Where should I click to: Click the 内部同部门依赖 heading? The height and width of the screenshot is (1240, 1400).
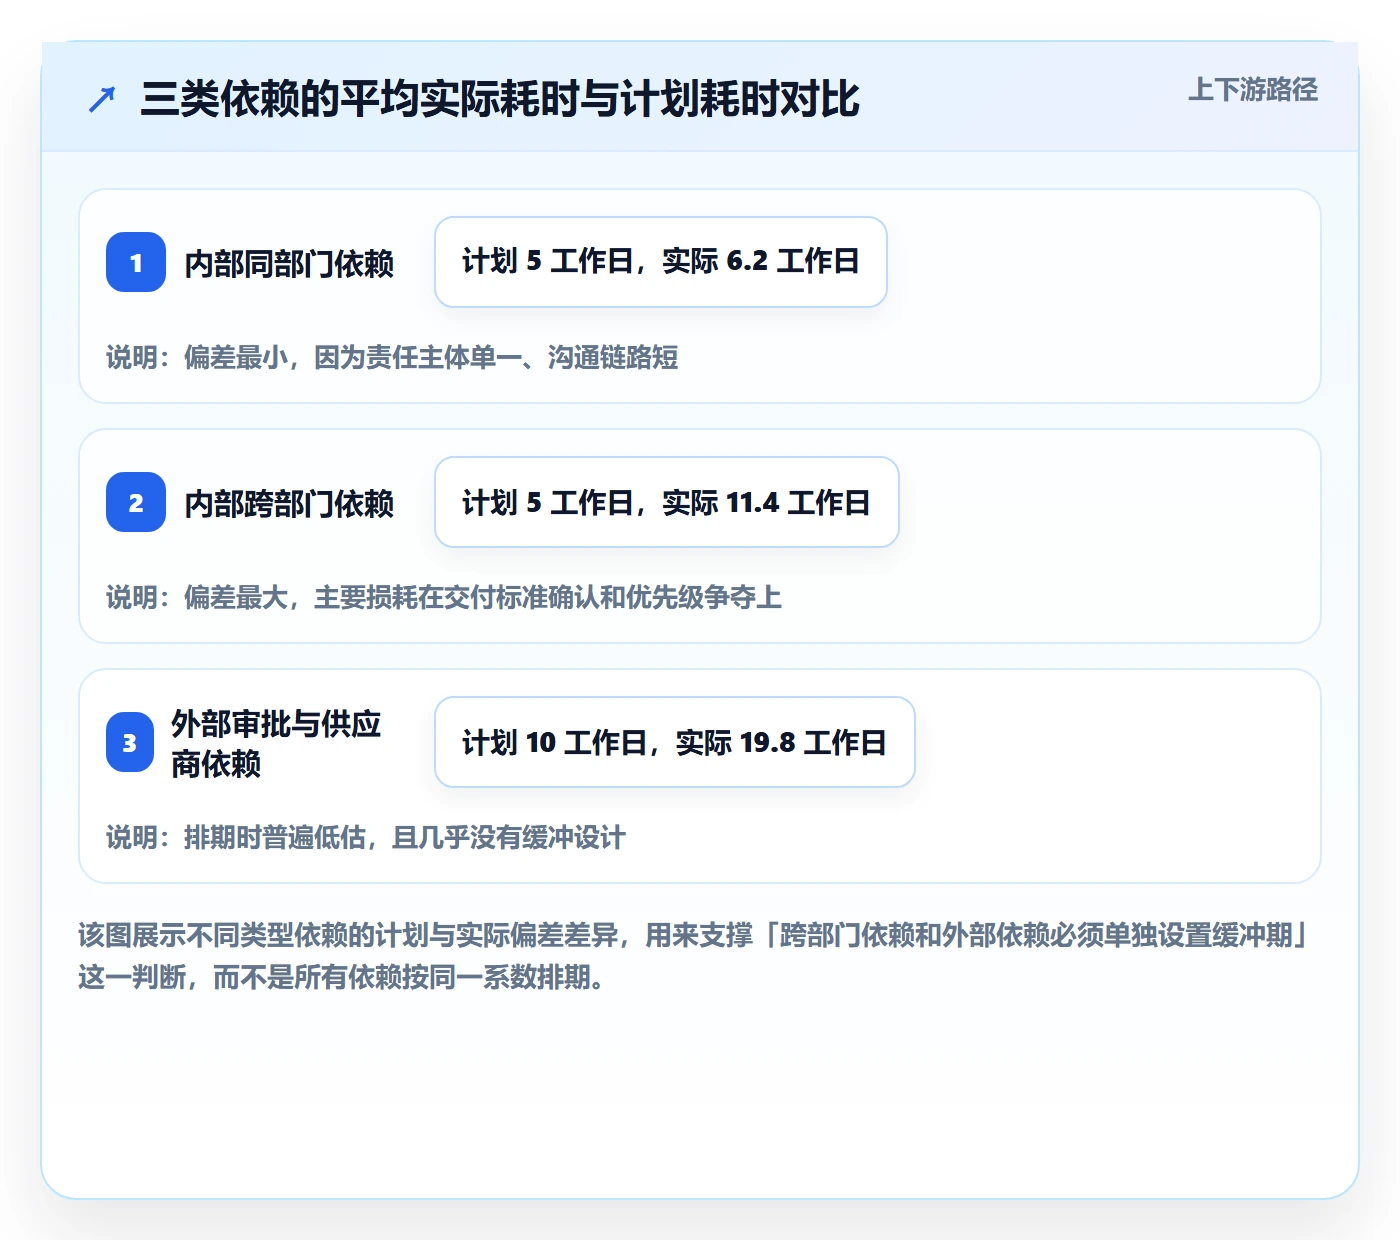click(x=289, y=263)
